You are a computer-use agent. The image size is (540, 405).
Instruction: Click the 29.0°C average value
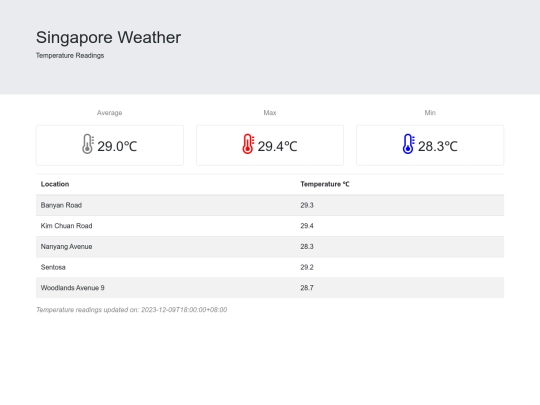tap(117, 146)
